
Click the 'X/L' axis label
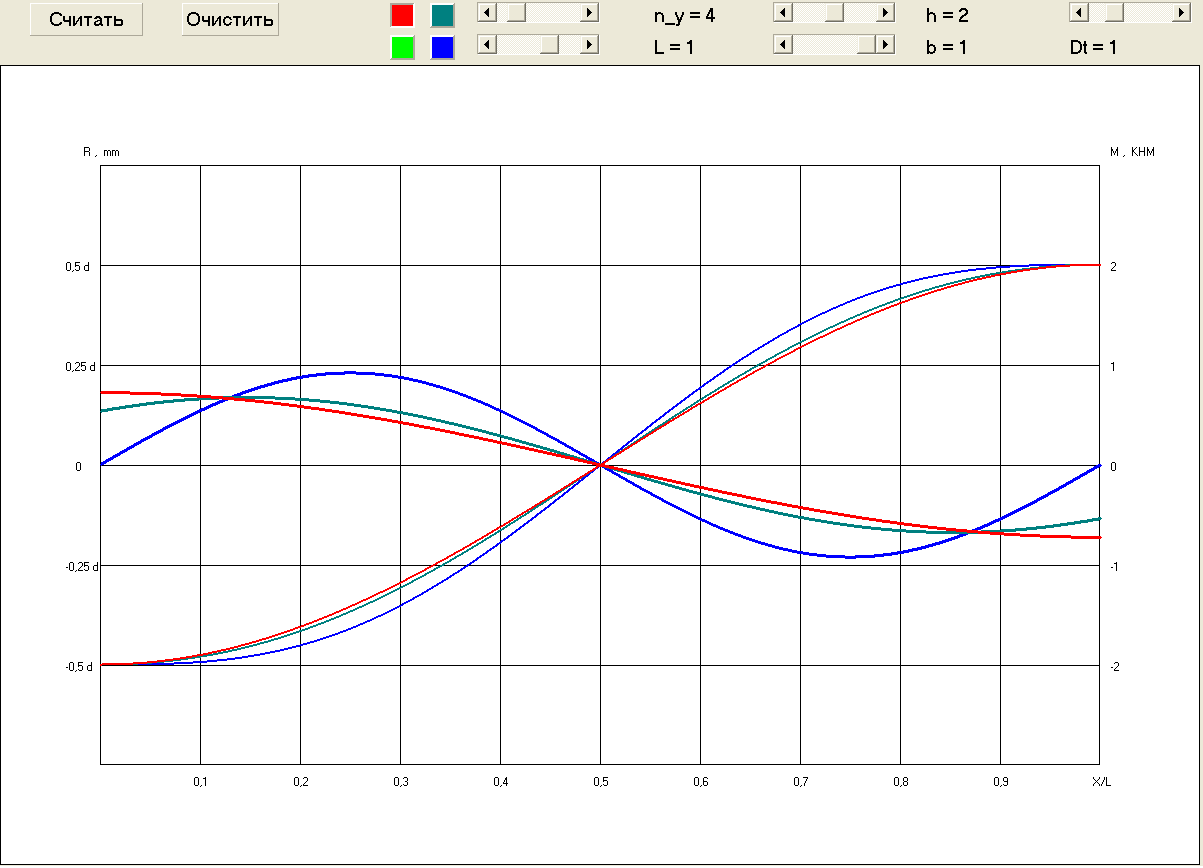[x=1101, y=781]
